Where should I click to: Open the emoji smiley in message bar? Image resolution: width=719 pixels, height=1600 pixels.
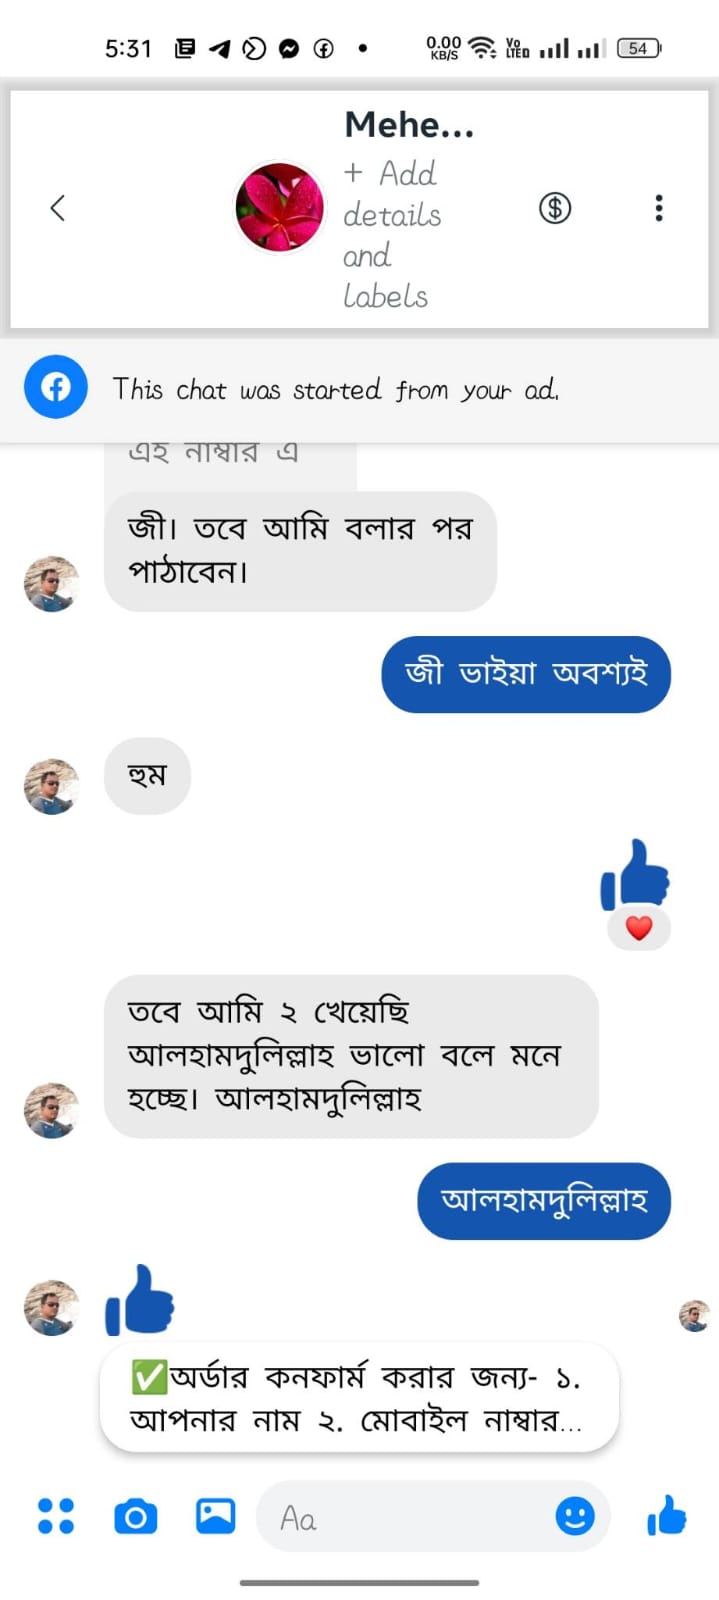tap(573, 1518)
